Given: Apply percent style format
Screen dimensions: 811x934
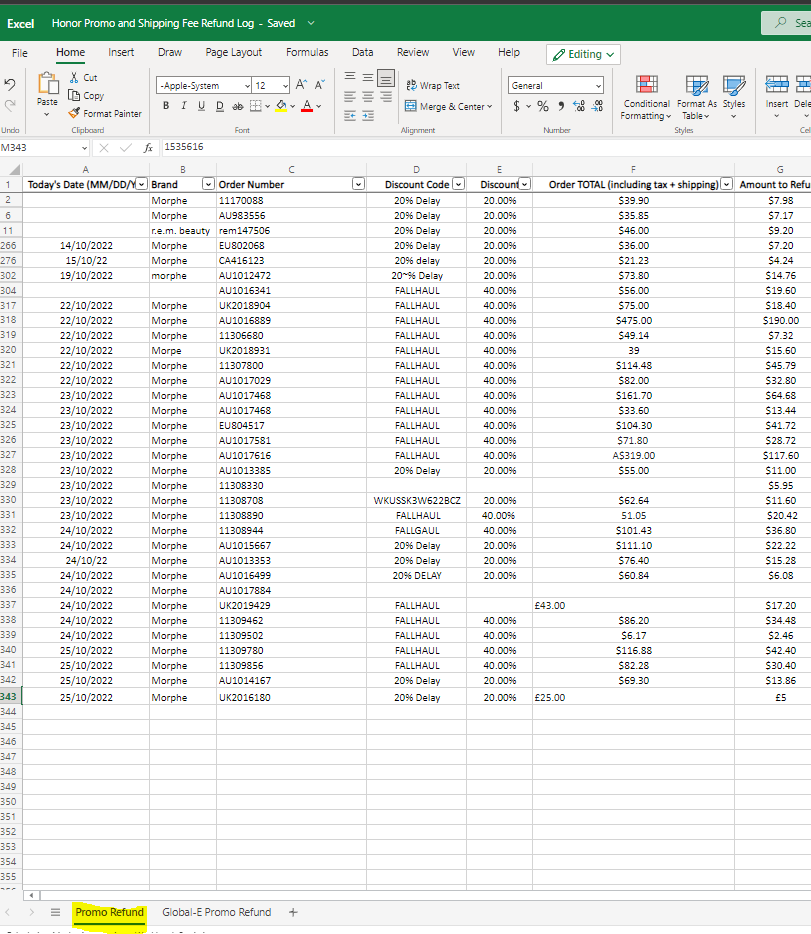Looking at the screenshot, I should point(542,106).
